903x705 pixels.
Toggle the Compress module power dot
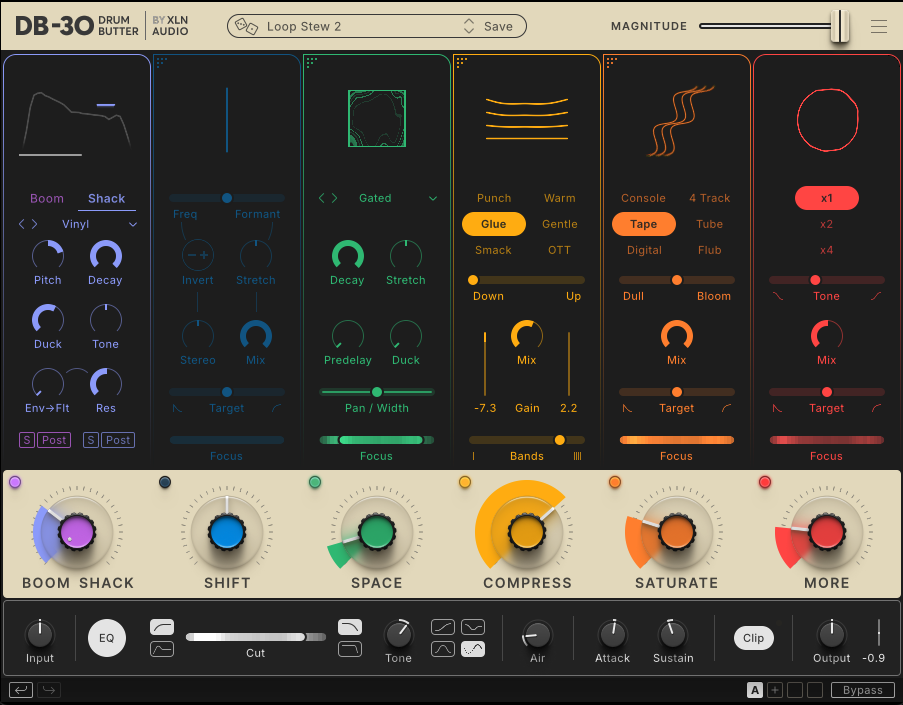click(465, 483)
